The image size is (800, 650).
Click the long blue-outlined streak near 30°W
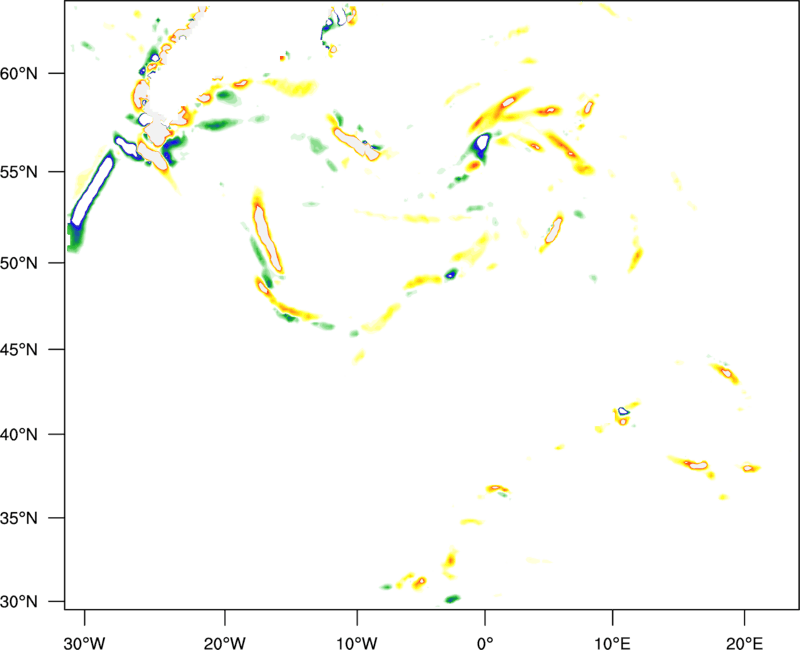(x=93, y=191)
